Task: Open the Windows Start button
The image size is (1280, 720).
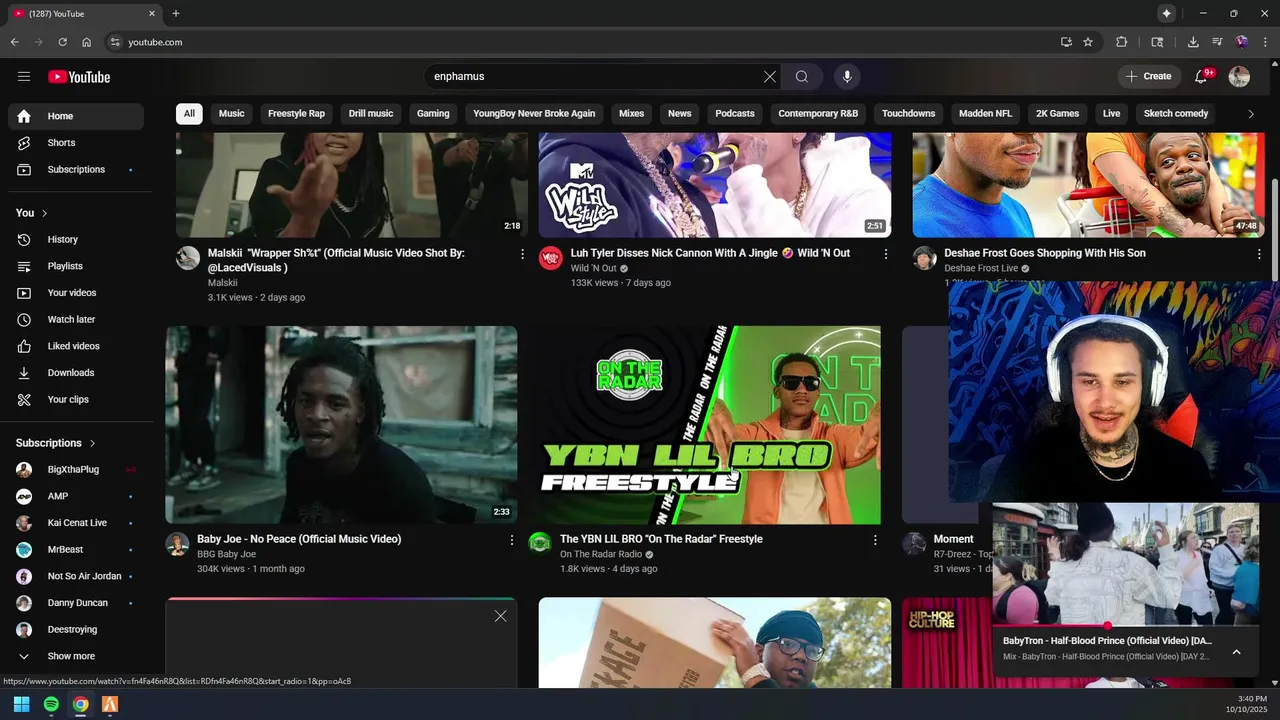Action: [x=21, y=704]
